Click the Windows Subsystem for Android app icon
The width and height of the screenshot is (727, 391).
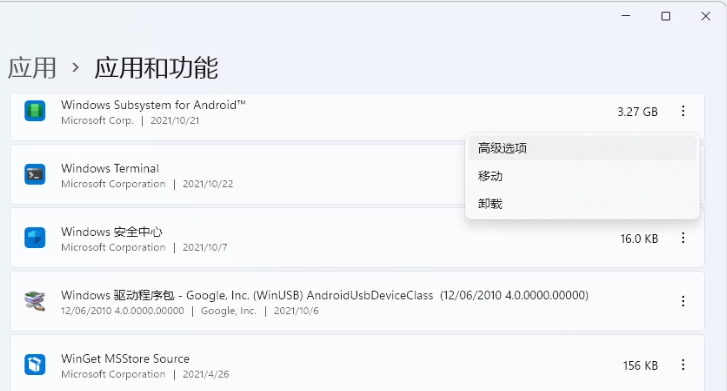coord(35,111)
